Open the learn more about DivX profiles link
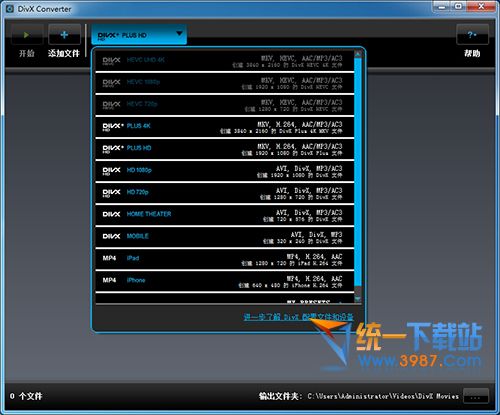 (298, 317)
